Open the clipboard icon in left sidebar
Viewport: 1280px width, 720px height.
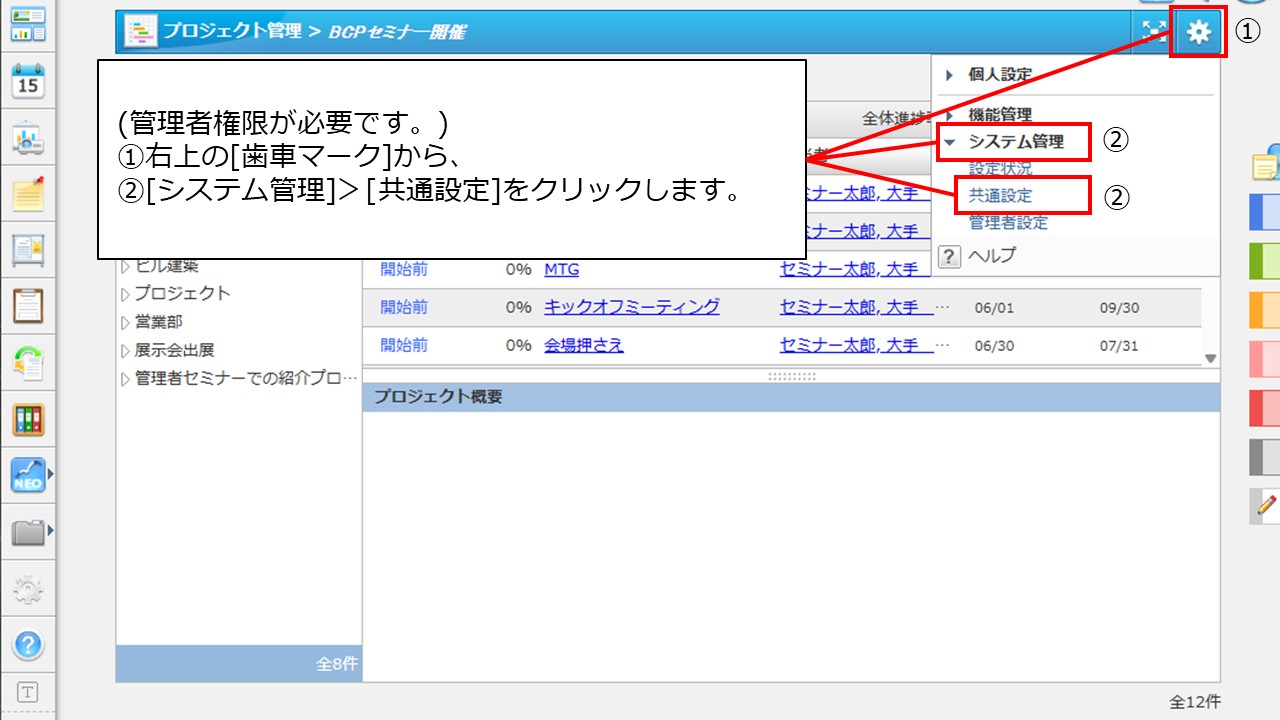[28, 306]
